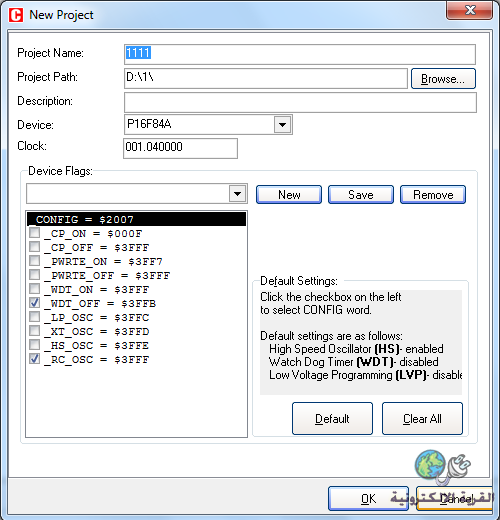500x520 pixels.
Task: Toggle the _PWRTE_ON checkbox
Action: 34,261
